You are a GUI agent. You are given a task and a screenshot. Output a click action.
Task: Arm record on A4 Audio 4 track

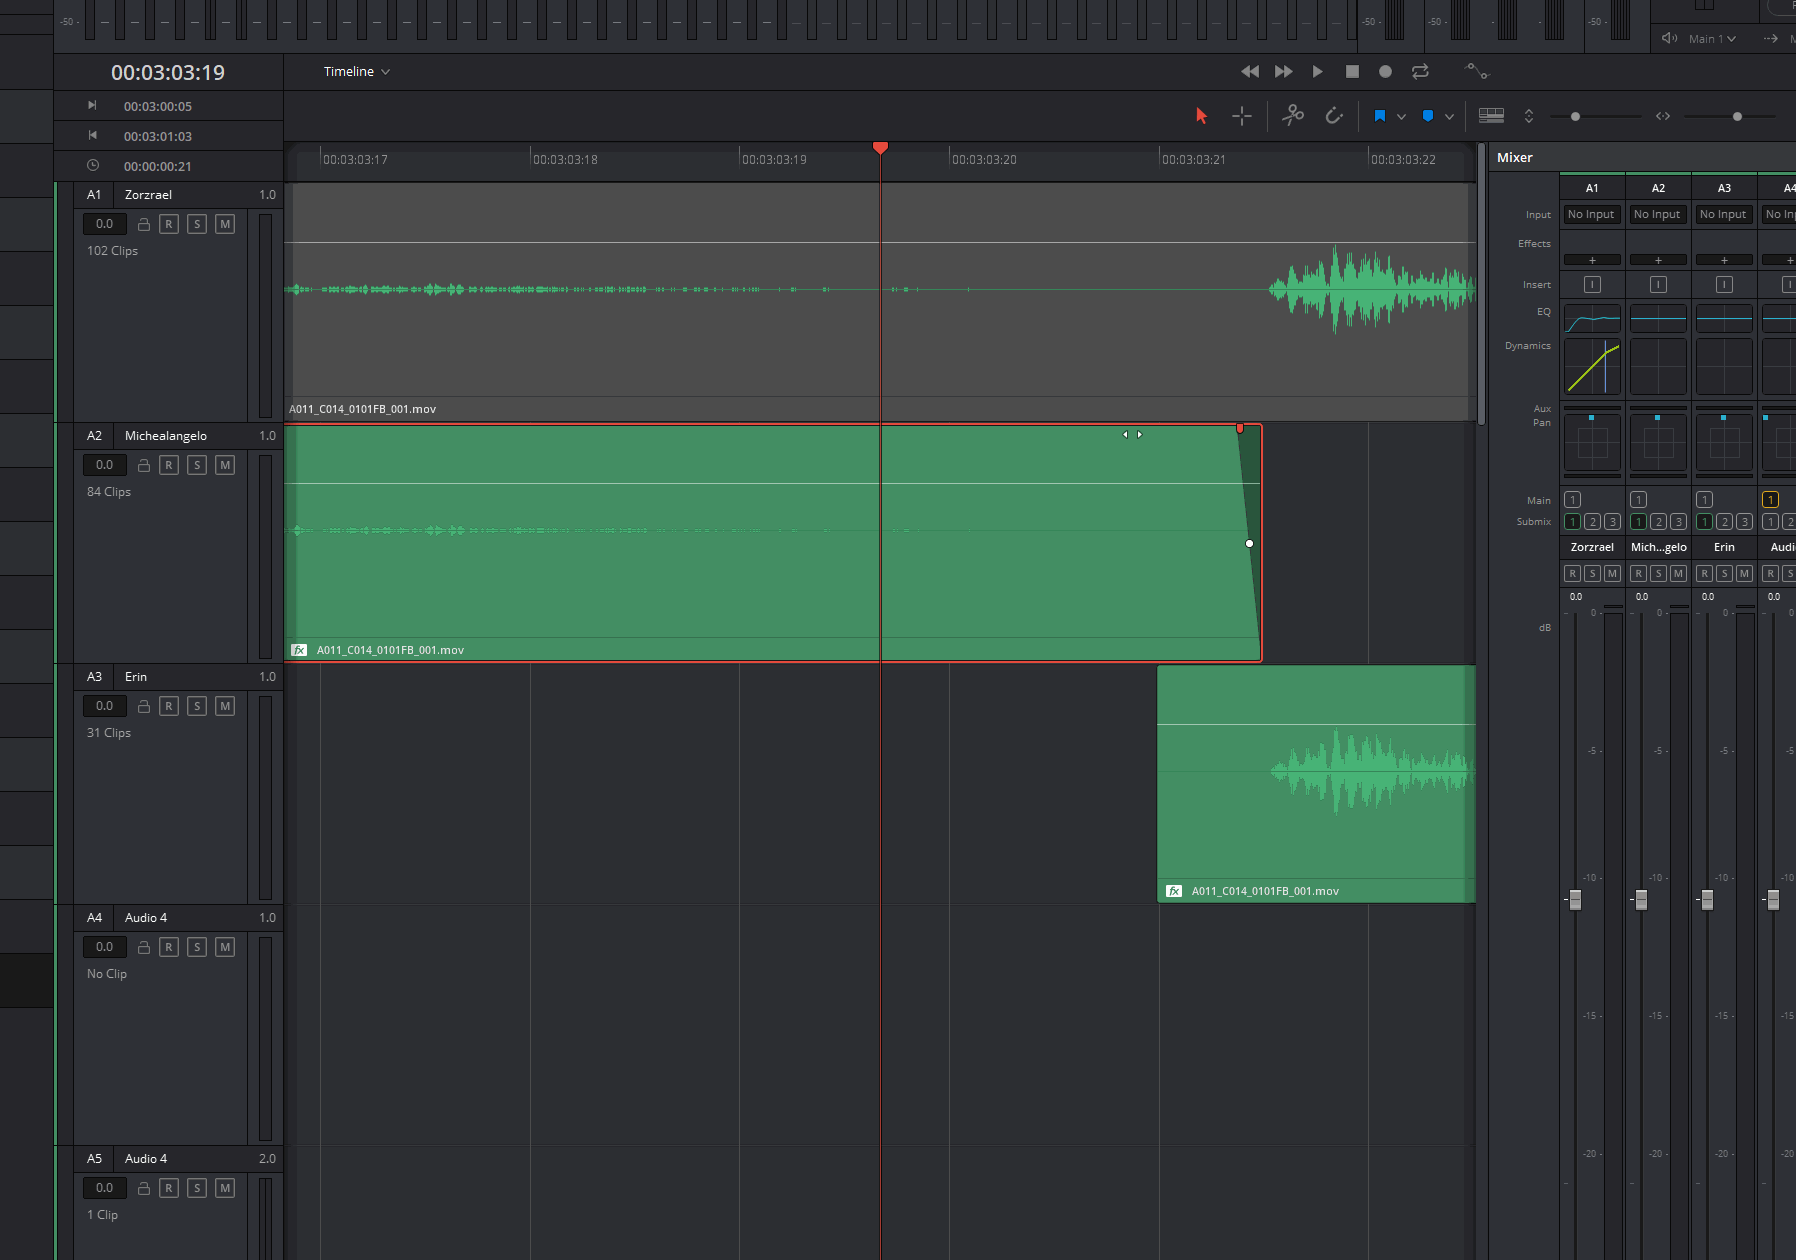coord(169,947)
